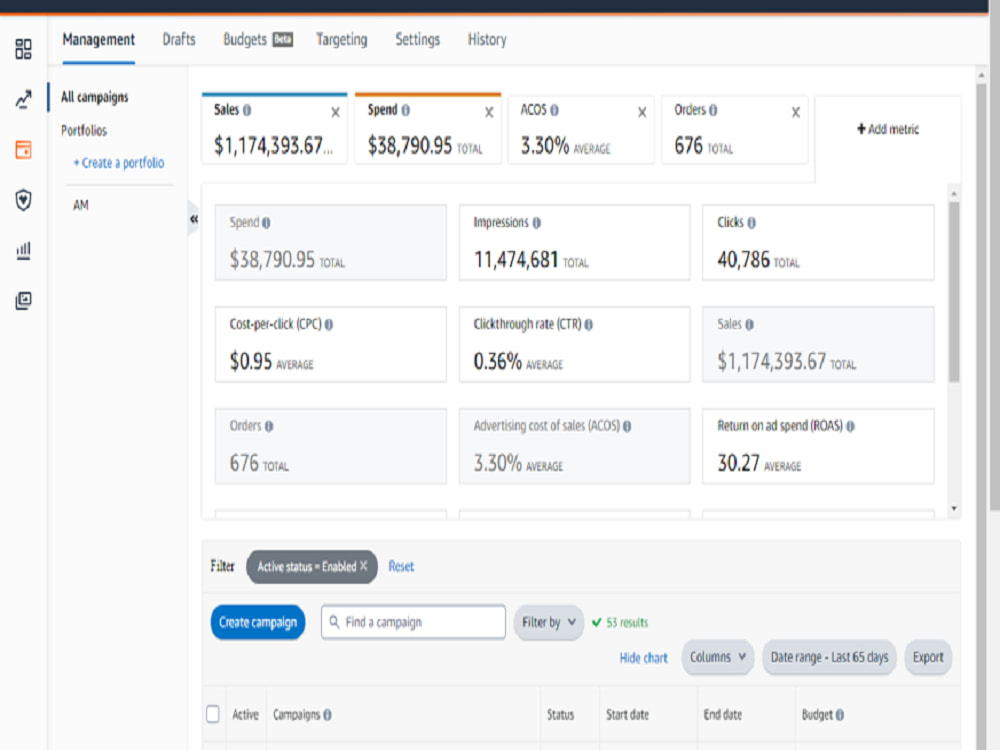Click Create a portfolio link
The width and height of the screenshot is (1000, 750).
[x=119, y=163]
